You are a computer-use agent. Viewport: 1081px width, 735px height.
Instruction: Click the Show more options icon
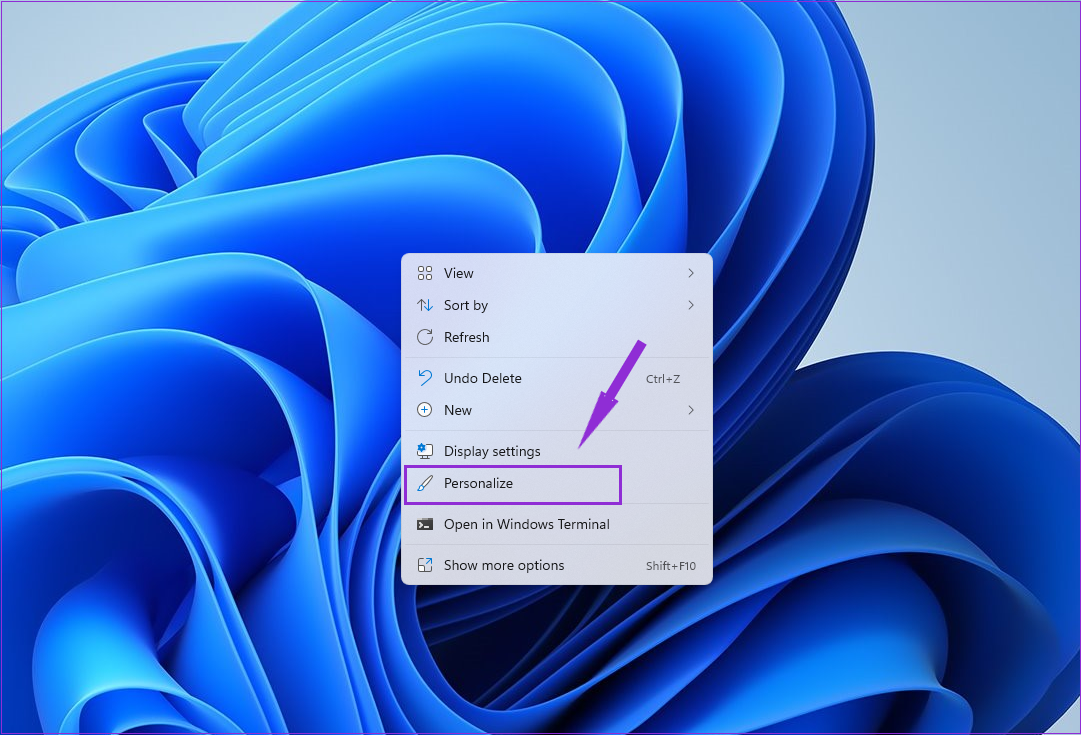pos(426,565)
